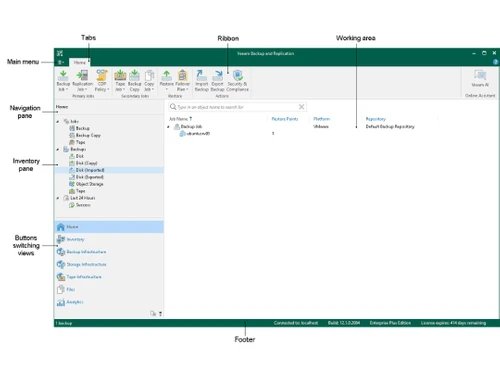Click the object name search field

pos(237,107)
